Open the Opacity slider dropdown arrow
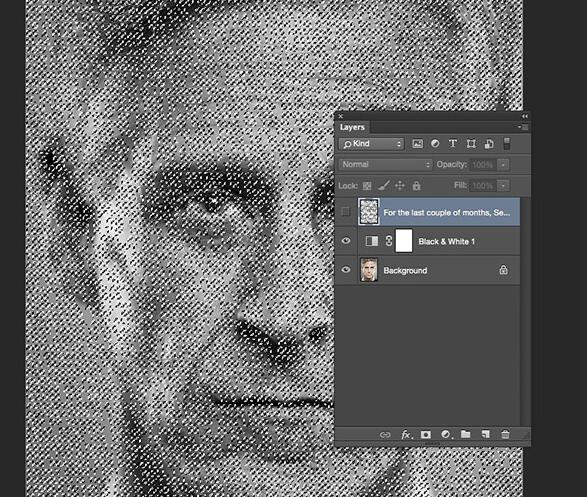The height and width of the screenshot is (497, 587). click(x=504, y=165)
